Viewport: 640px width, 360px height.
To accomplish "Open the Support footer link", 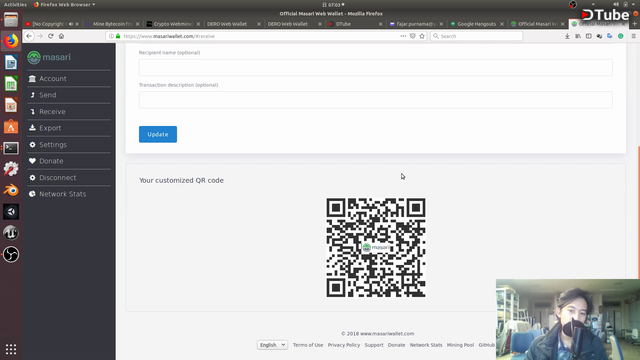I will pyautogui.click(x=374, y=345).
